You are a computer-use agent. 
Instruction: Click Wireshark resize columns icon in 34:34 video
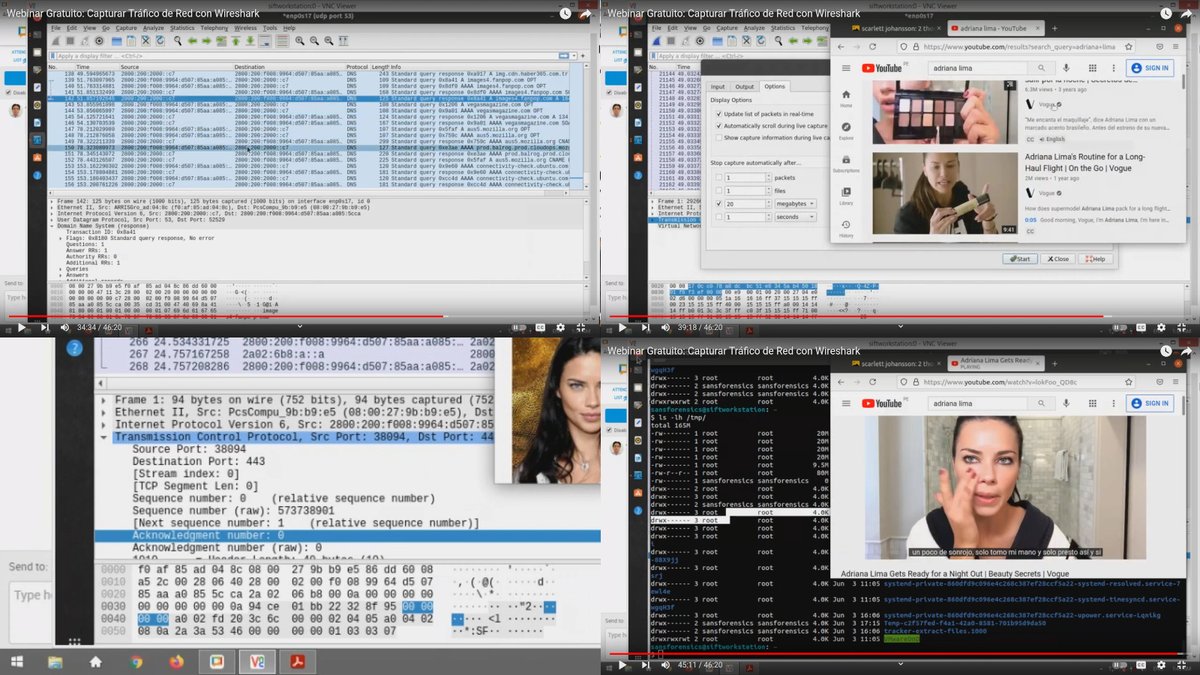tap(343, 41)
